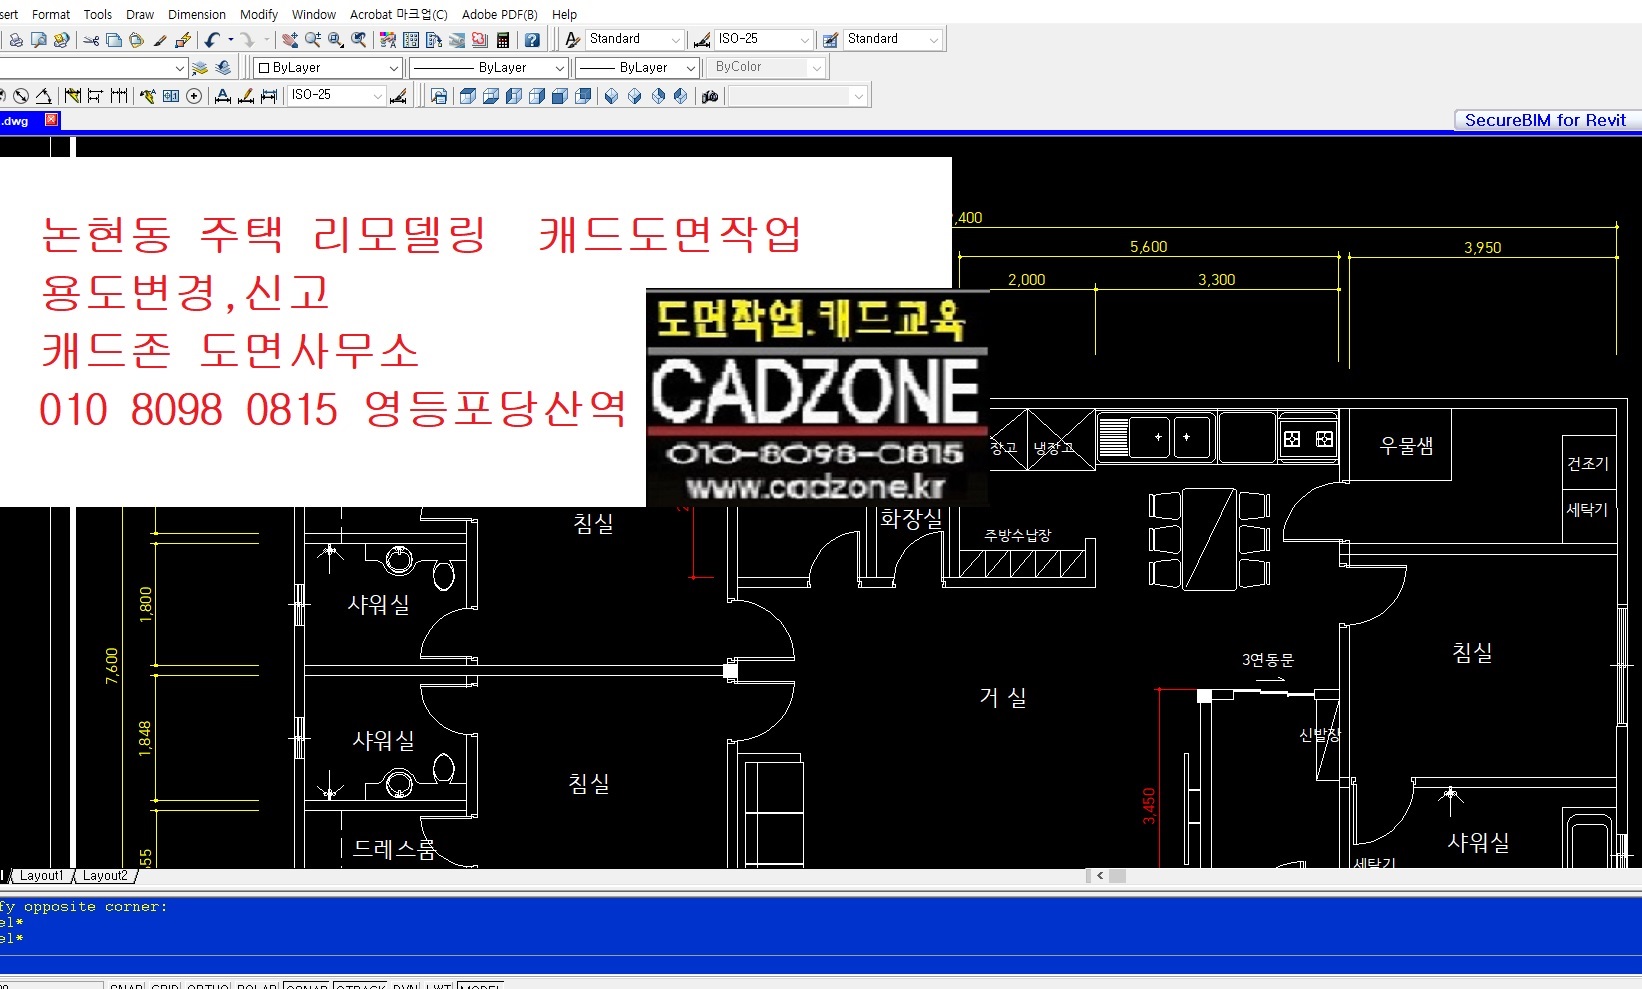The height and width of the screenshot is (989, 1642).
Task: Switch to the Layout2 tab
Action: [x=105, y=876]
